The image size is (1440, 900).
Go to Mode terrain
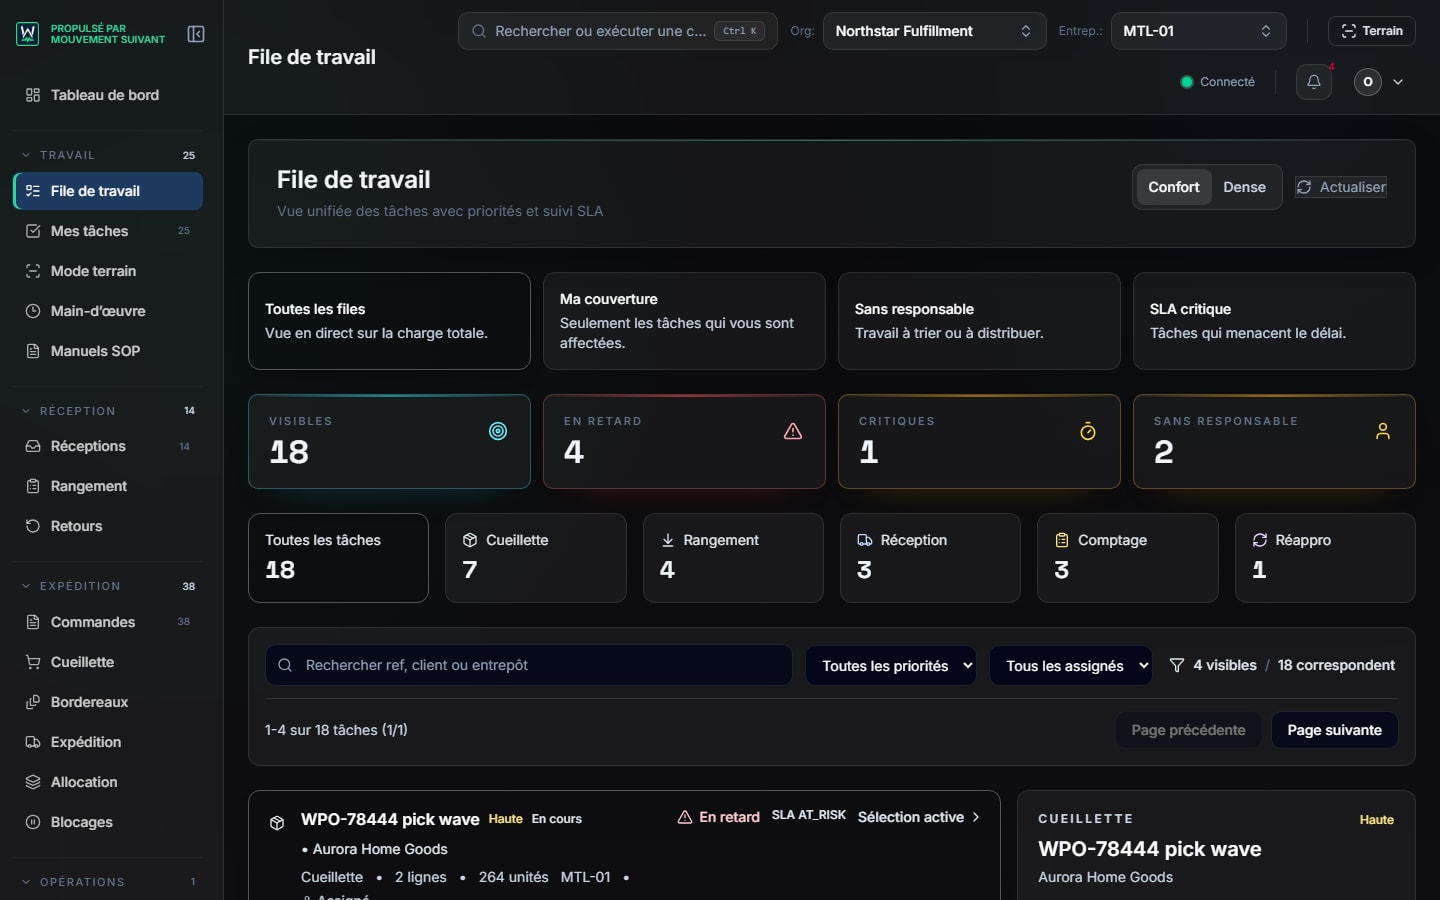[x=107, y=271]
